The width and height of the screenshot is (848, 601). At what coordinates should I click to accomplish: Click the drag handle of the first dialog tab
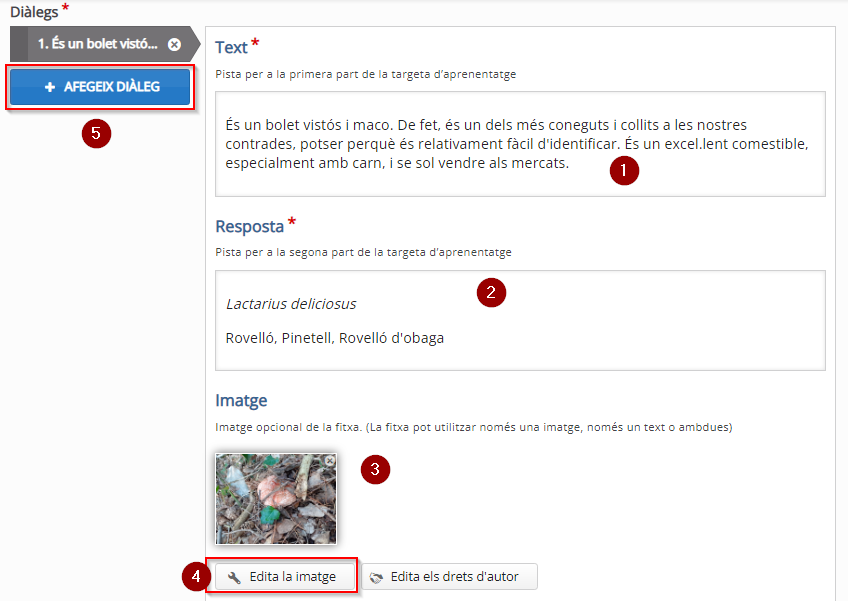[19, 44]
